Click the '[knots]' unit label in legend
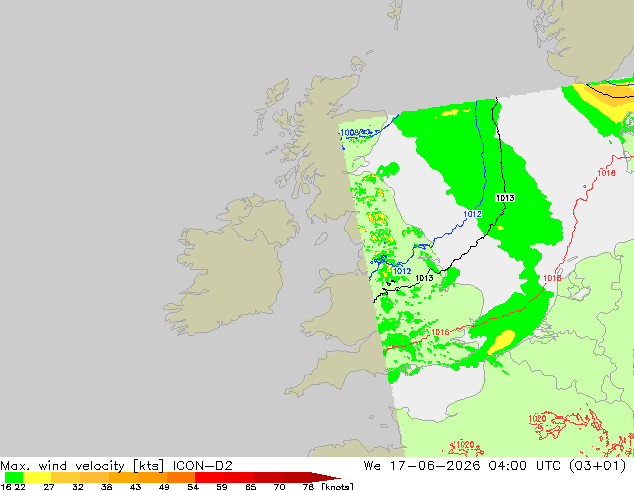The image size is (634, 490). pos(337,486)
